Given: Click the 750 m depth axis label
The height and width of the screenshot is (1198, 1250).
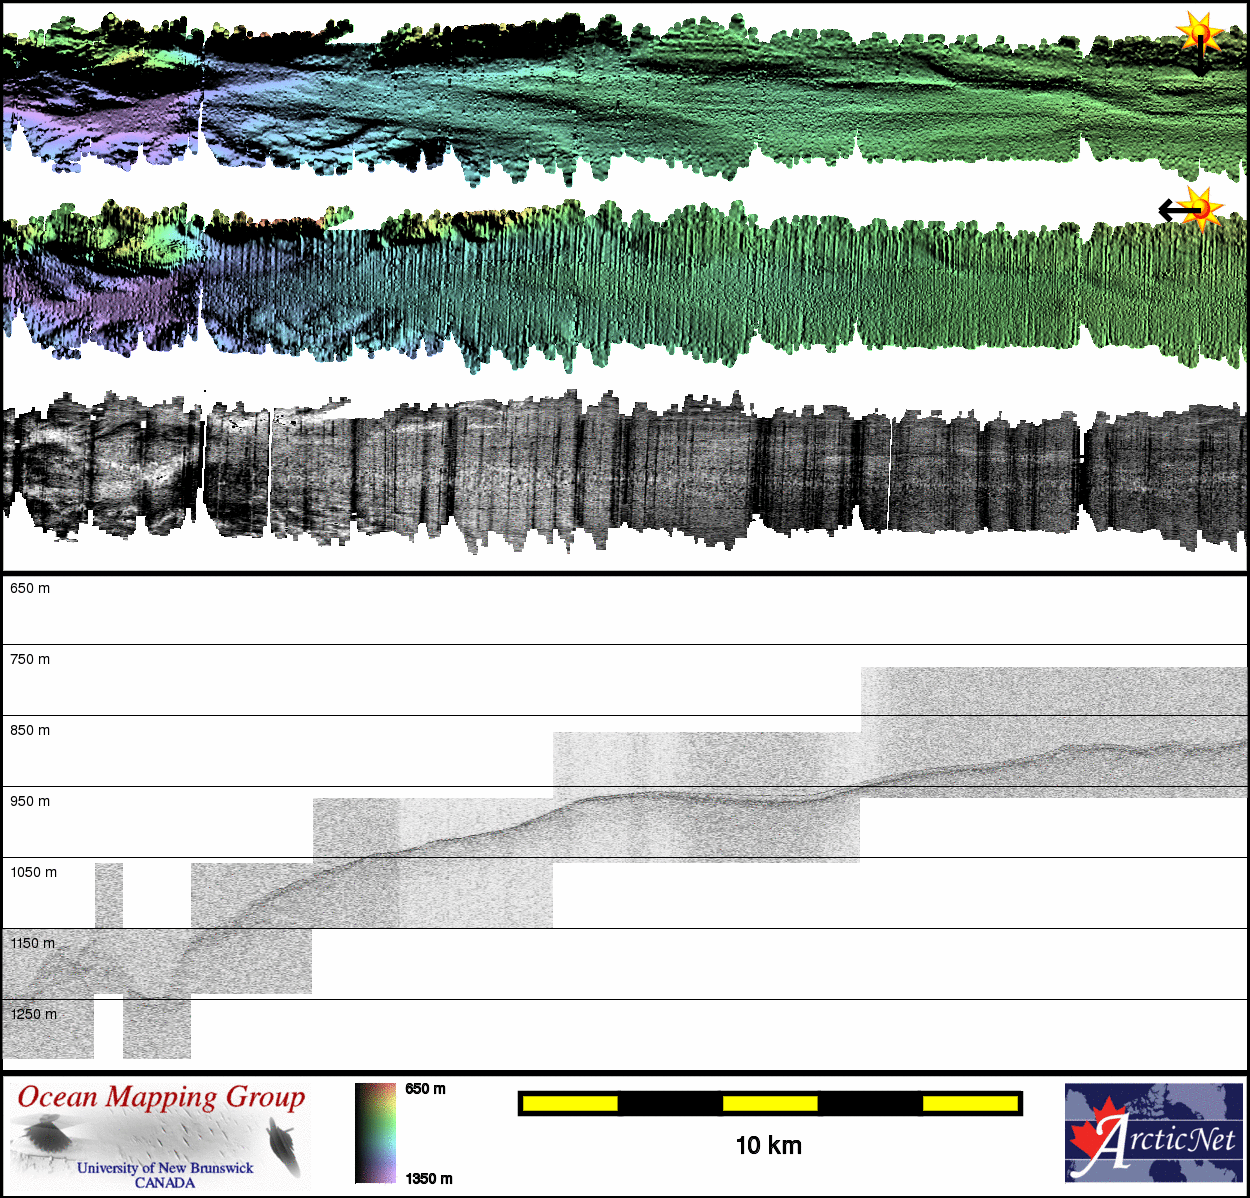Looking at the screenshot, I should (30, 659).
